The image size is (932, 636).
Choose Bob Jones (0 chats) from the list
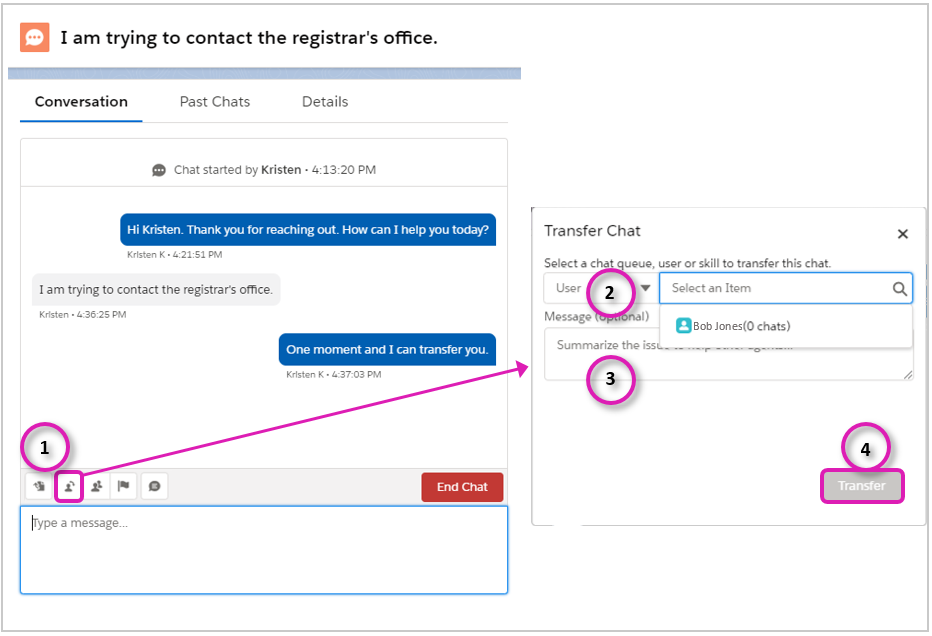(x=740, y=326)
